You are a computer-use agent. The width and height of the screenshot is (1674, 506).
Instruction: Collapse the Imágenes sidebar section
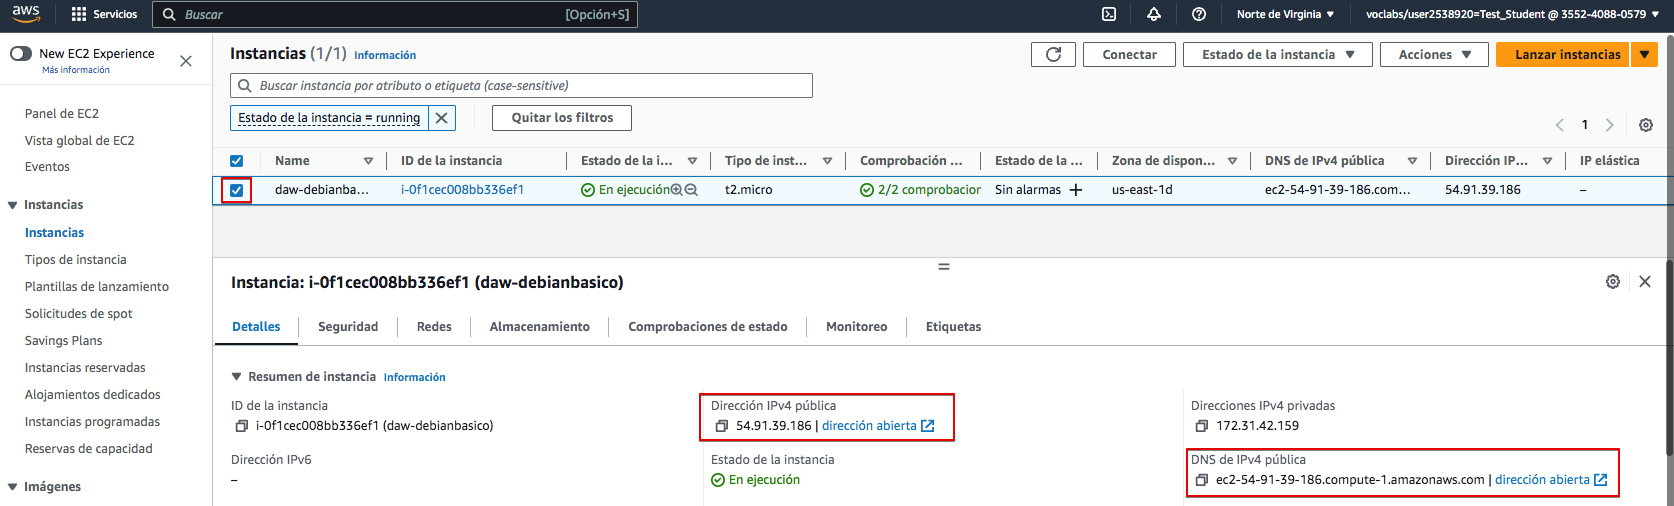pos(13,487)
